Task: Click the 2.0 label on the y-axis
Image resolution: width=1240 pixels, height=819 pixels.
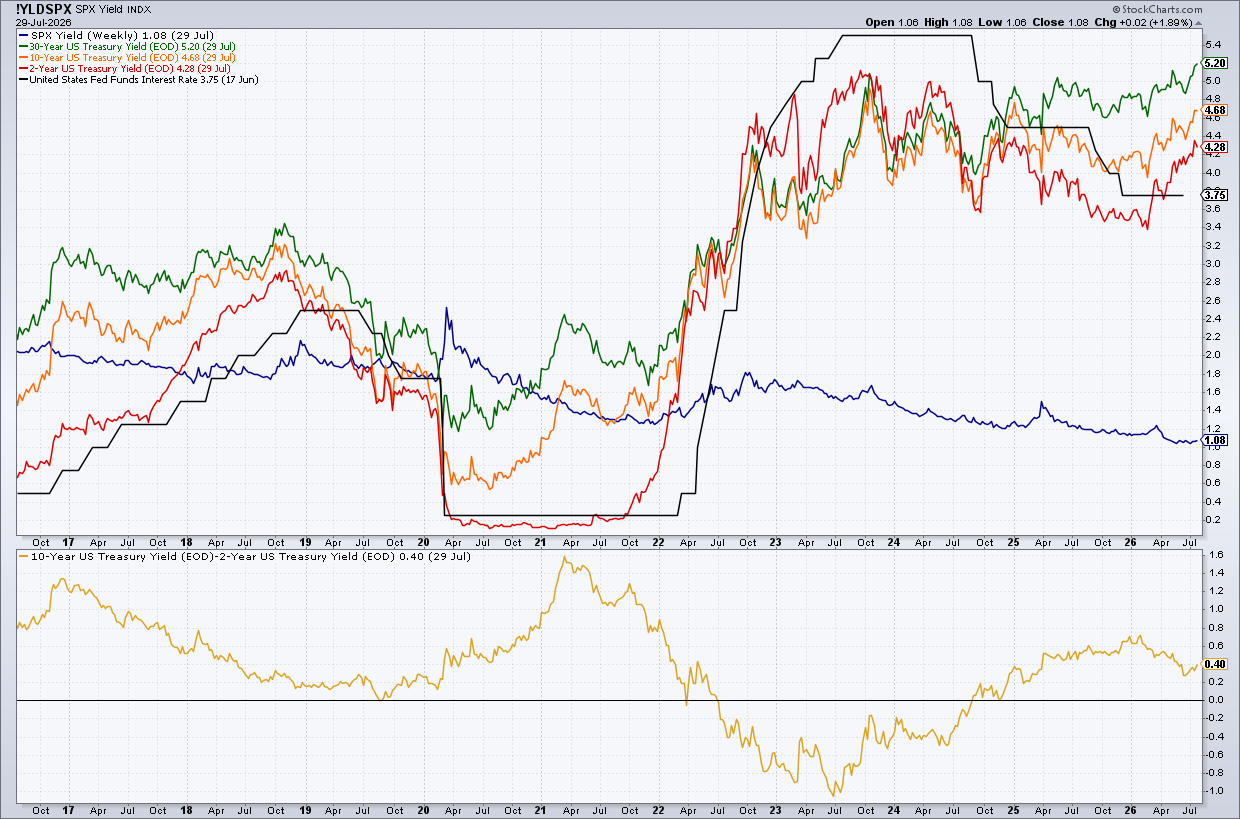Action: pyautogui.click(x=1211, y=355)
